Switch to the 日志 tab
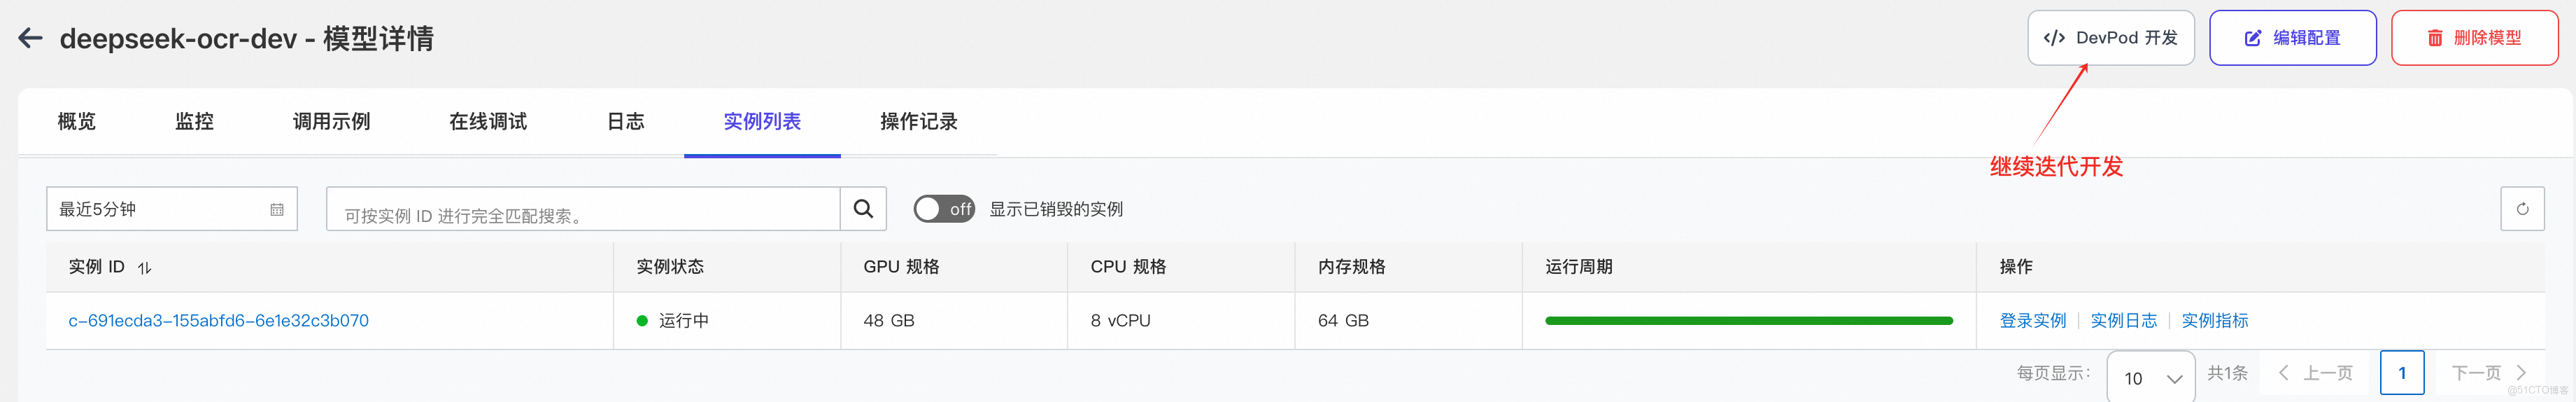Screen dimensions: 2576x402 625,122
